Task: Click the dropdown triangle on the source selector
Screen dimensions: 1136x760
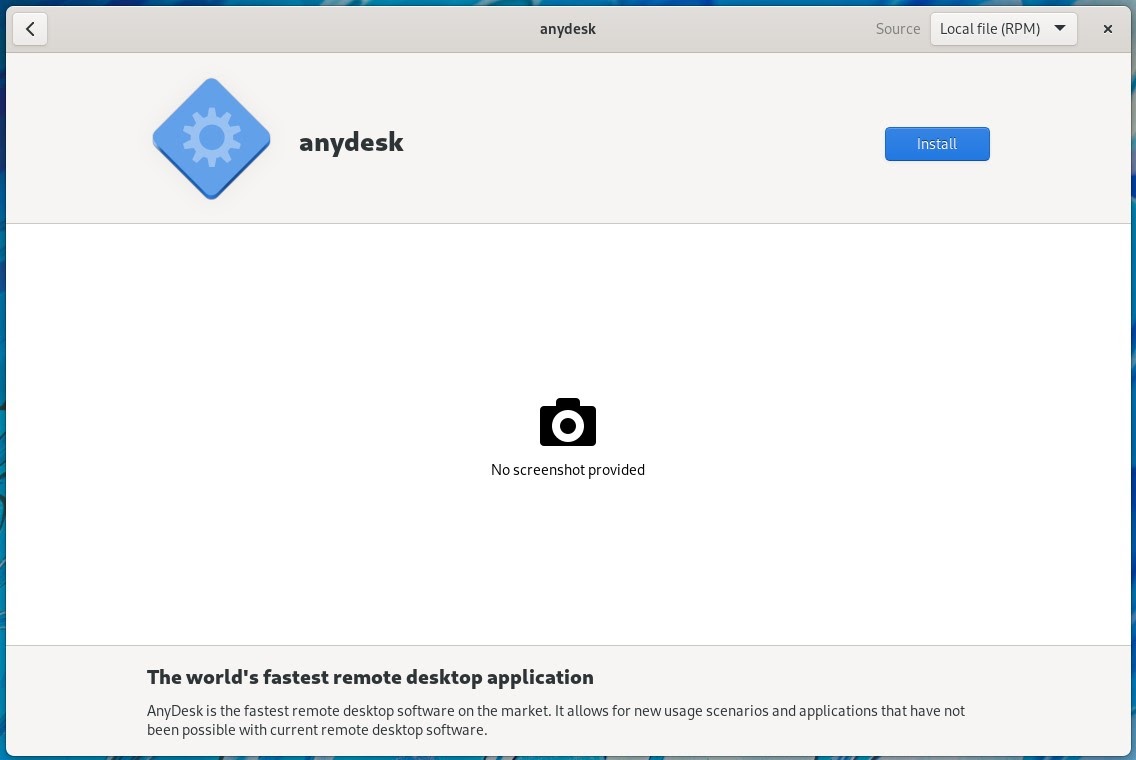Action: click(1059, 29)
